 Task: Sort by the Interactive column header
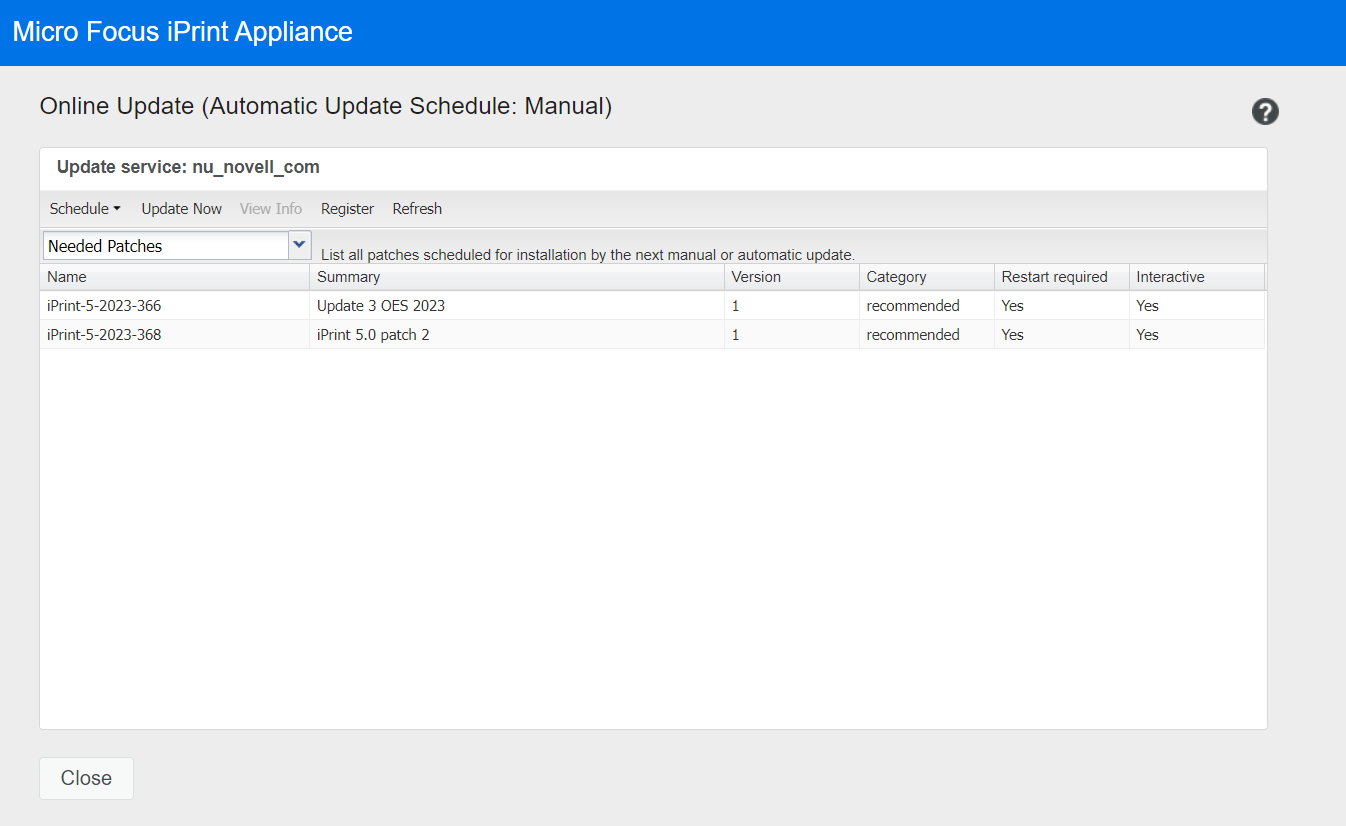coord(1170,277)
